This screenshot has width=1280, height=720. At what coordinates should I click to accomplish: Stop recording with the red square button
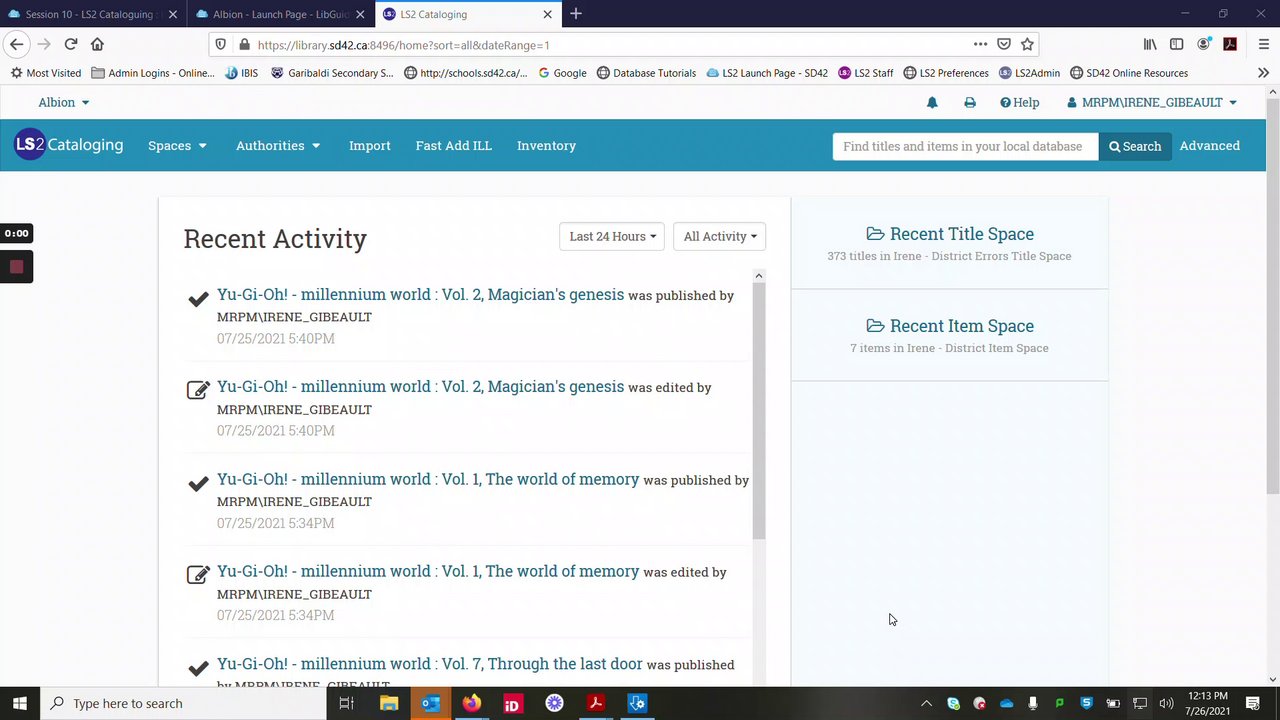pos(16,267)
